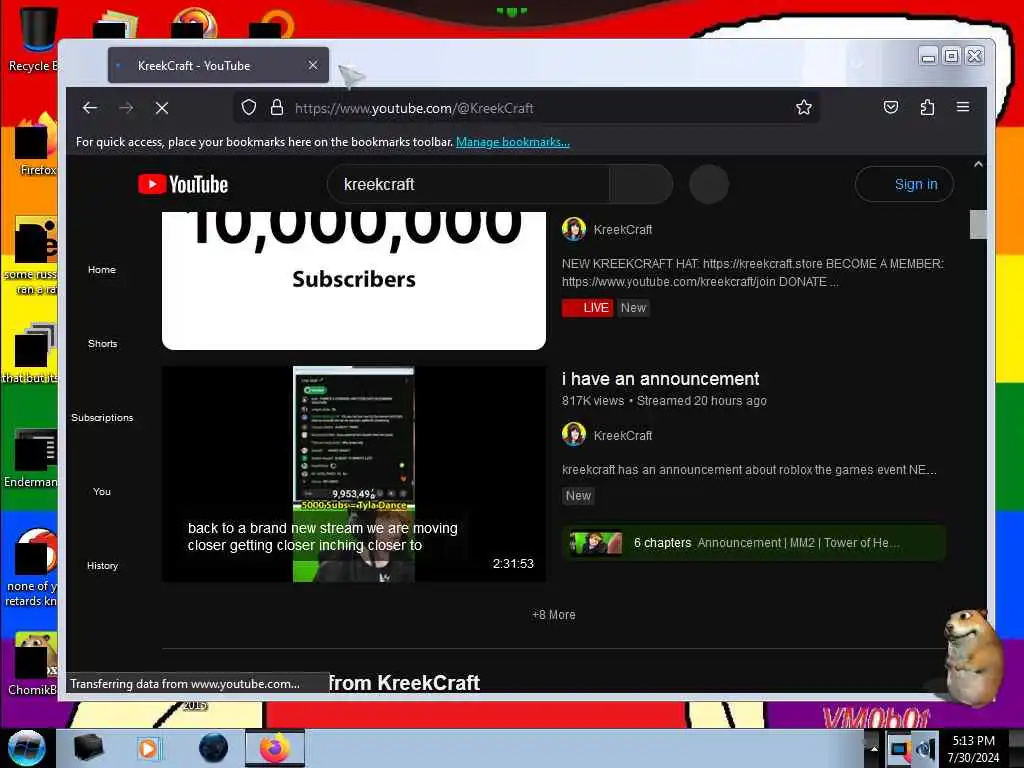Screen dimensions: 1024x768
Task: Open Subscriptions in YouTube sidebar
Action: click(x=103, y=417)
